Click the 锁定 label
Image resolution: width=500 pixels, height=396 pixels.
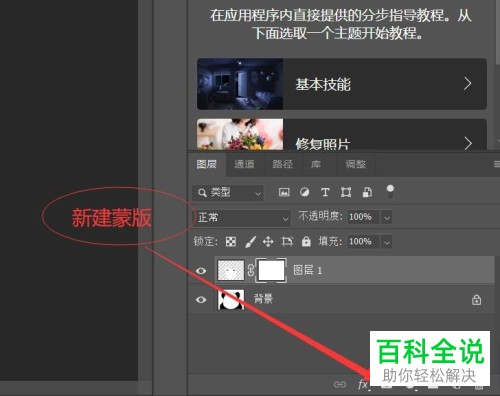[x=205, y=241]
